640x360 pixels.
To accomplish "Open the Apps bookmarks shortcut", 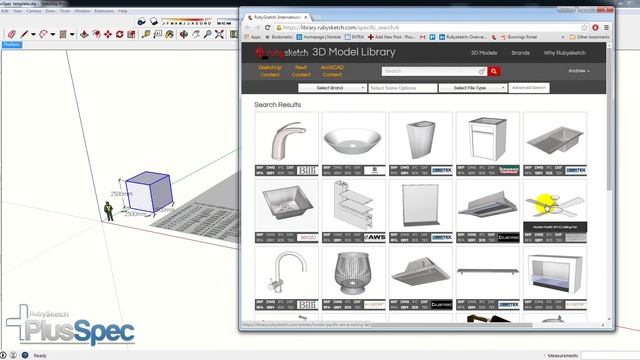I will 253,37.
